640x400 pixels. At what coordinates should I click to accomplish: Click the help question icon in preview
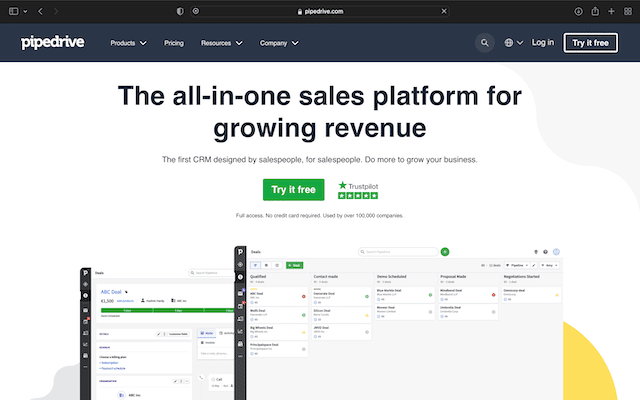pos(545,252)
